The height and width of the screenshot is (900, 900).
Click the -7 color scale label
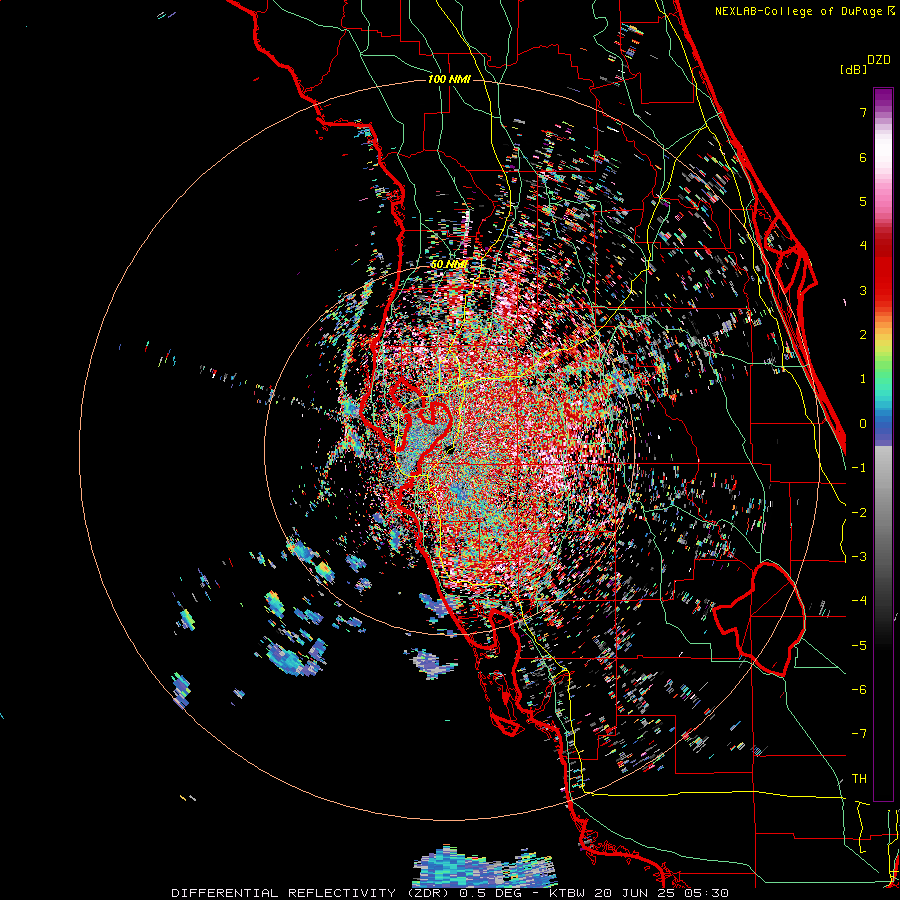[x=859, y=734]
